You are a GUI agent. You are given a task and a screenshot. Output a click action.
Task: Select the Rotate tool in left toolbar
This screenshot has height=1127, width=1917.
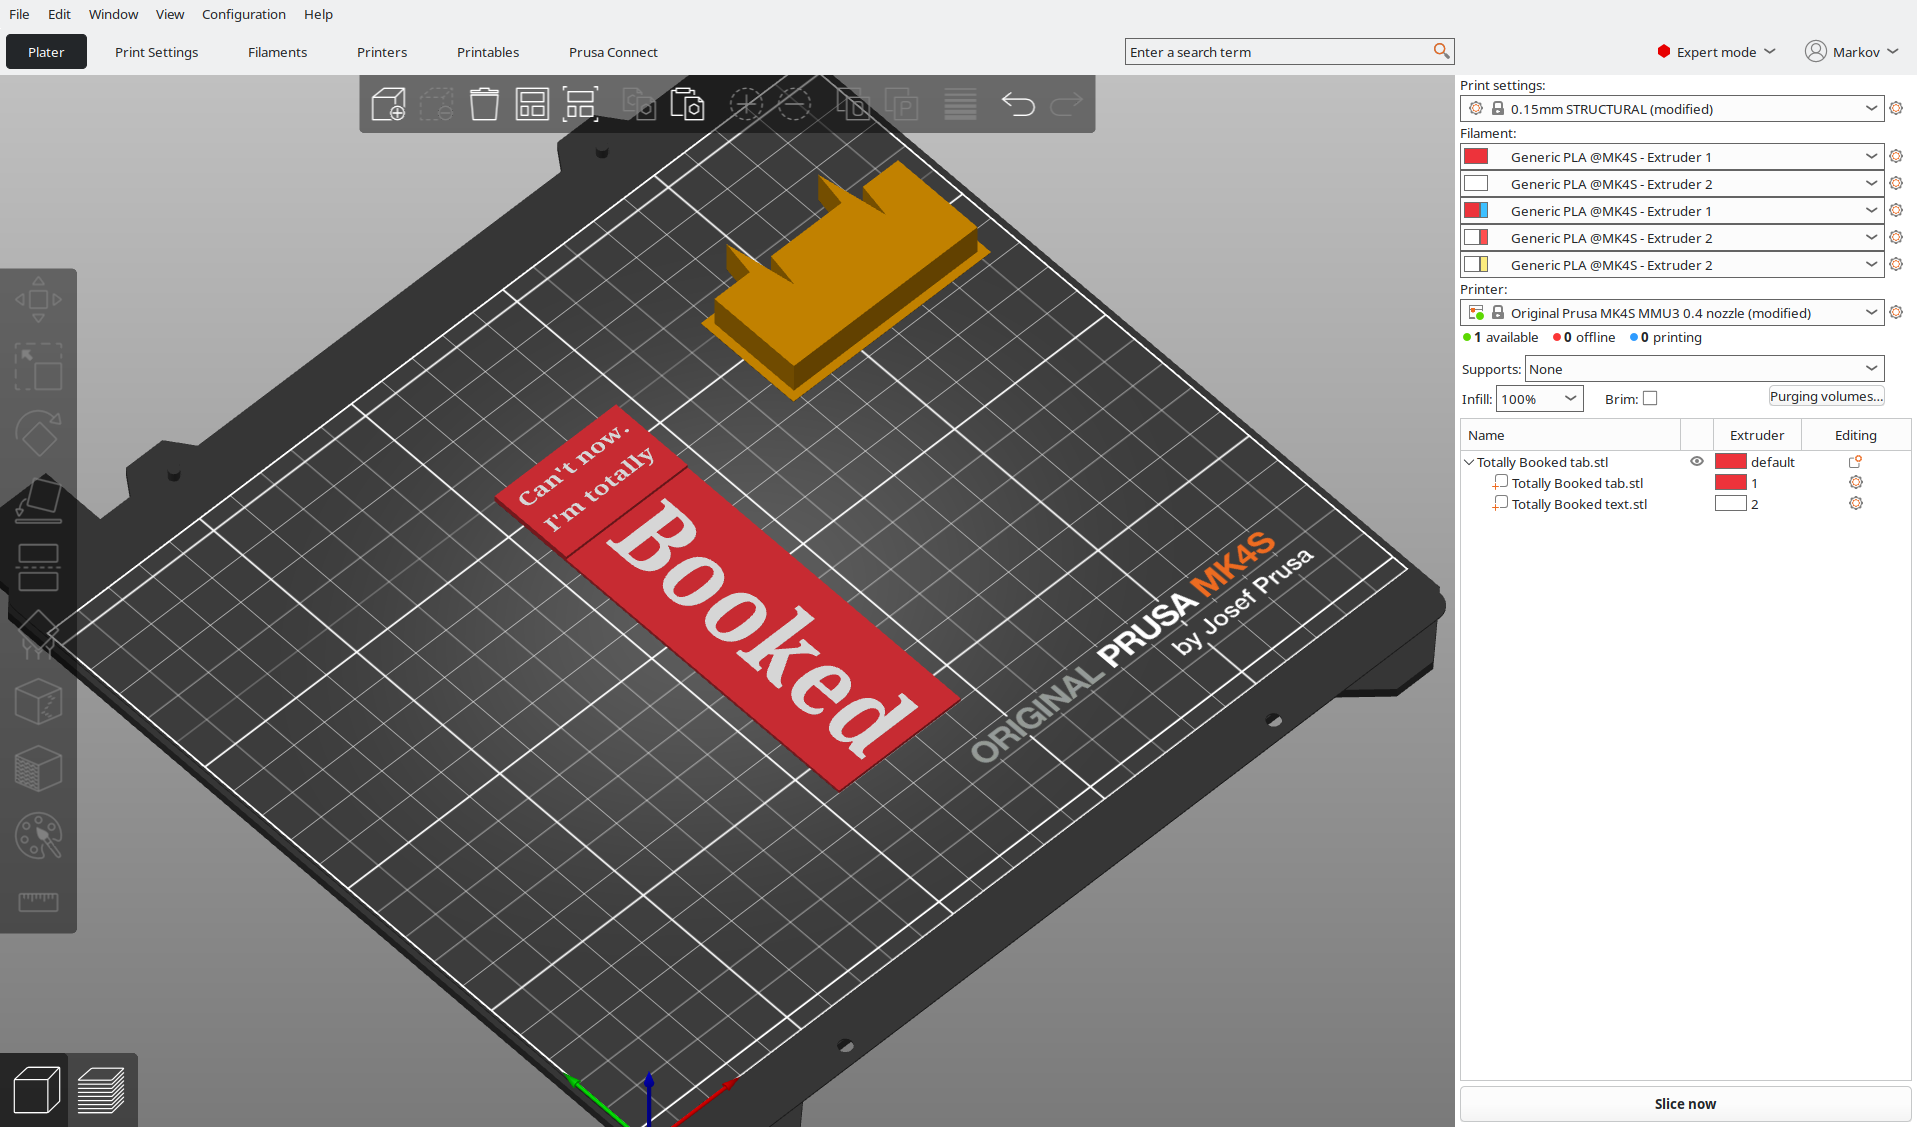tap(38, 434)
